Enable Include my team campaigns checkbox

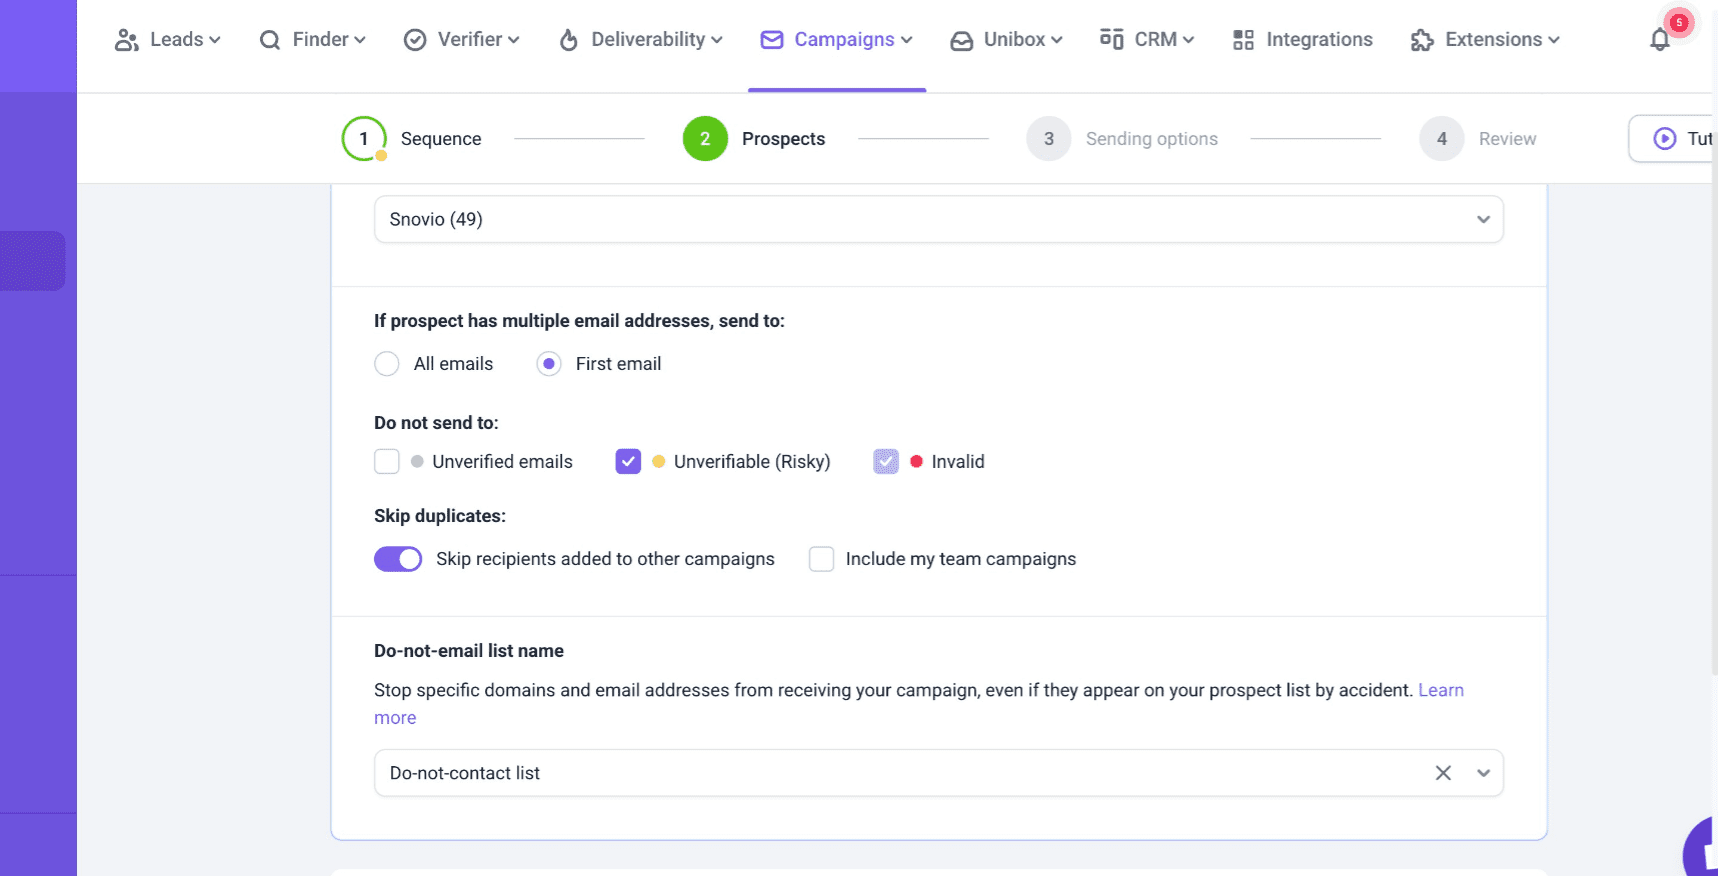pyautogui.click(x=821, y=559)
